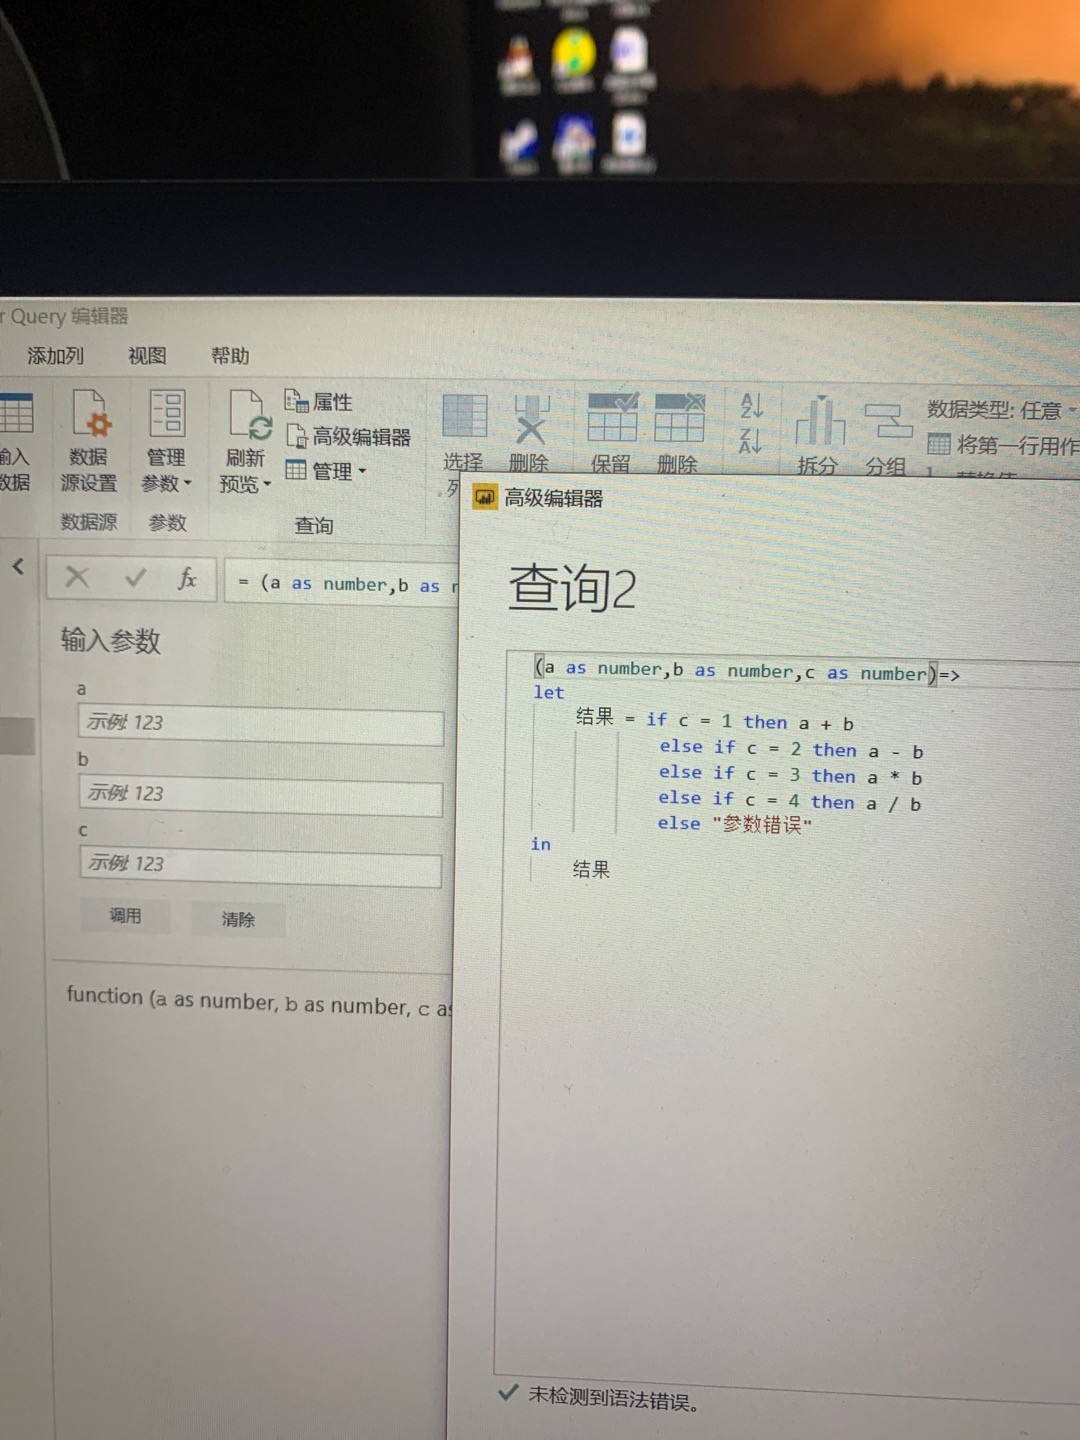1080x1440 pixels.
Task: Click the 删除 rows icon
Action: click(680, 417)
